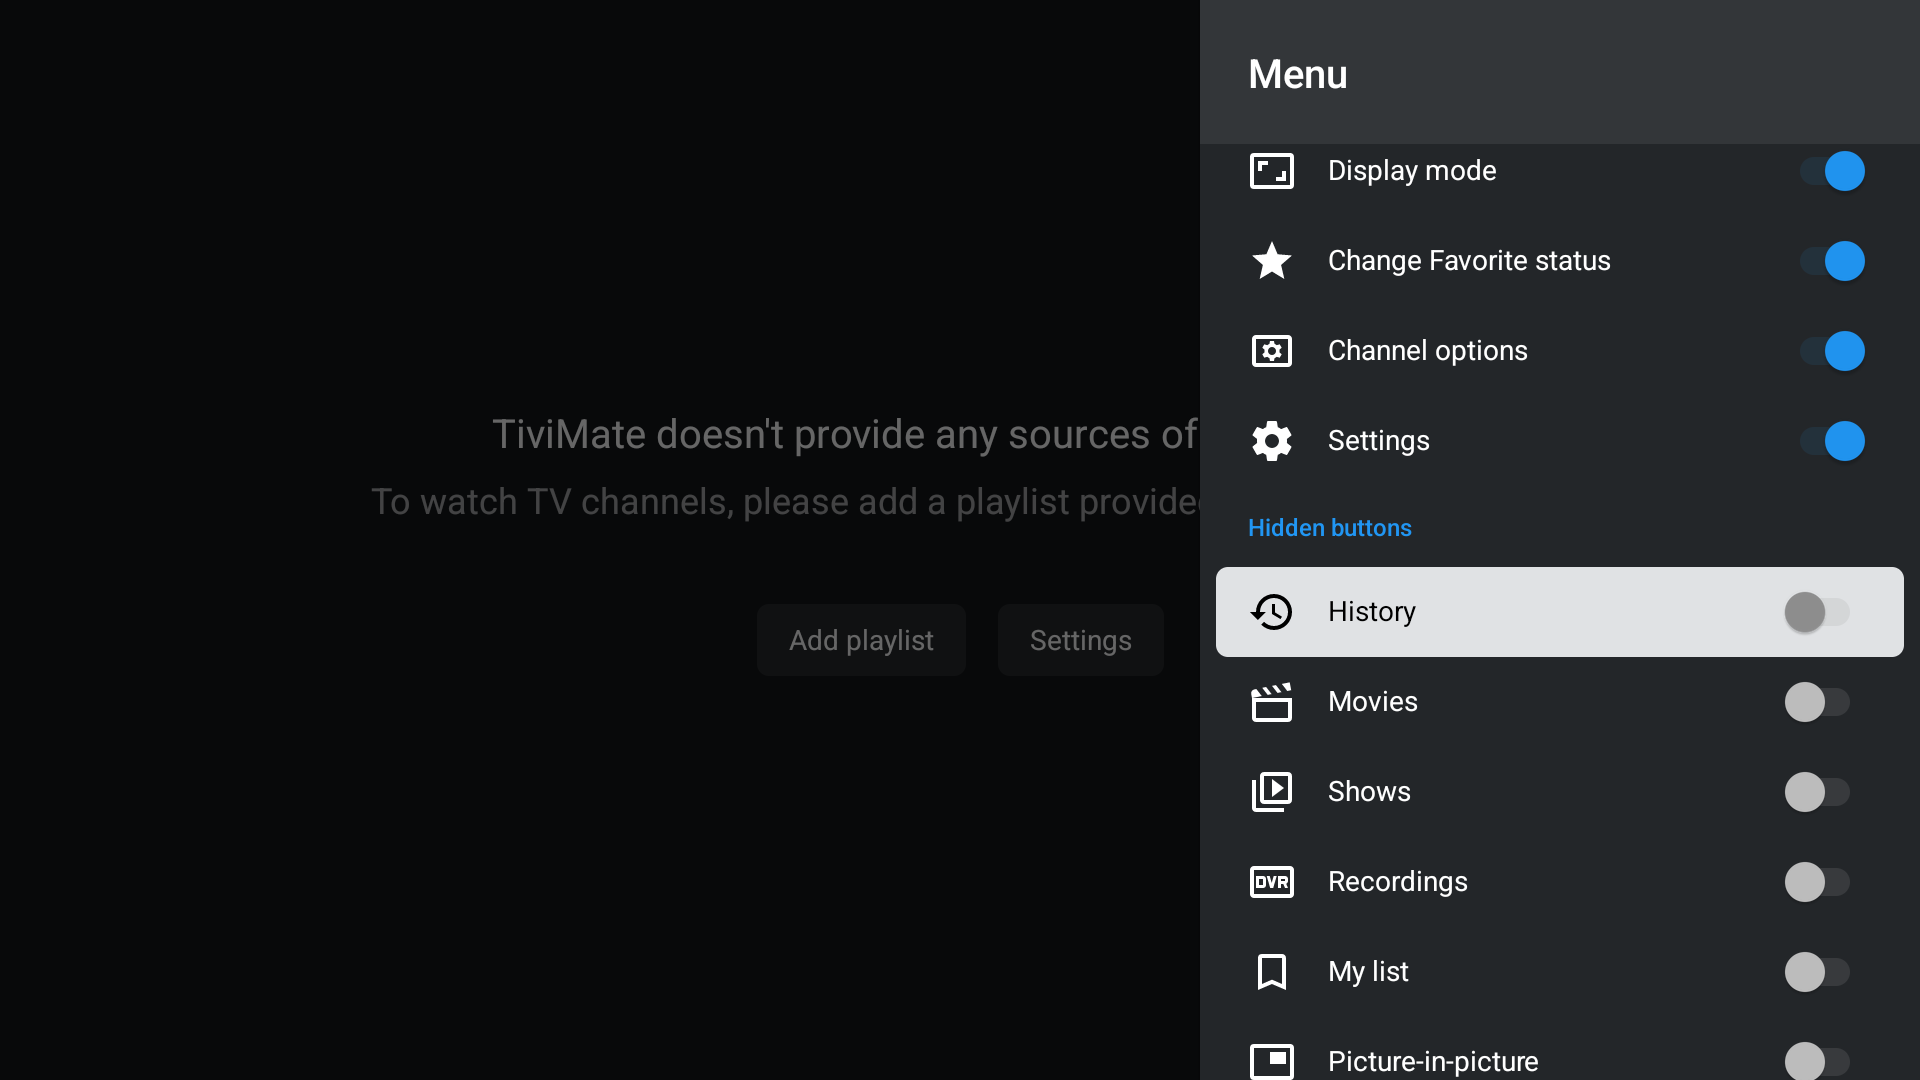
Task: Click the Settings button beside Add playlist
Action: tap(1080, 640)
